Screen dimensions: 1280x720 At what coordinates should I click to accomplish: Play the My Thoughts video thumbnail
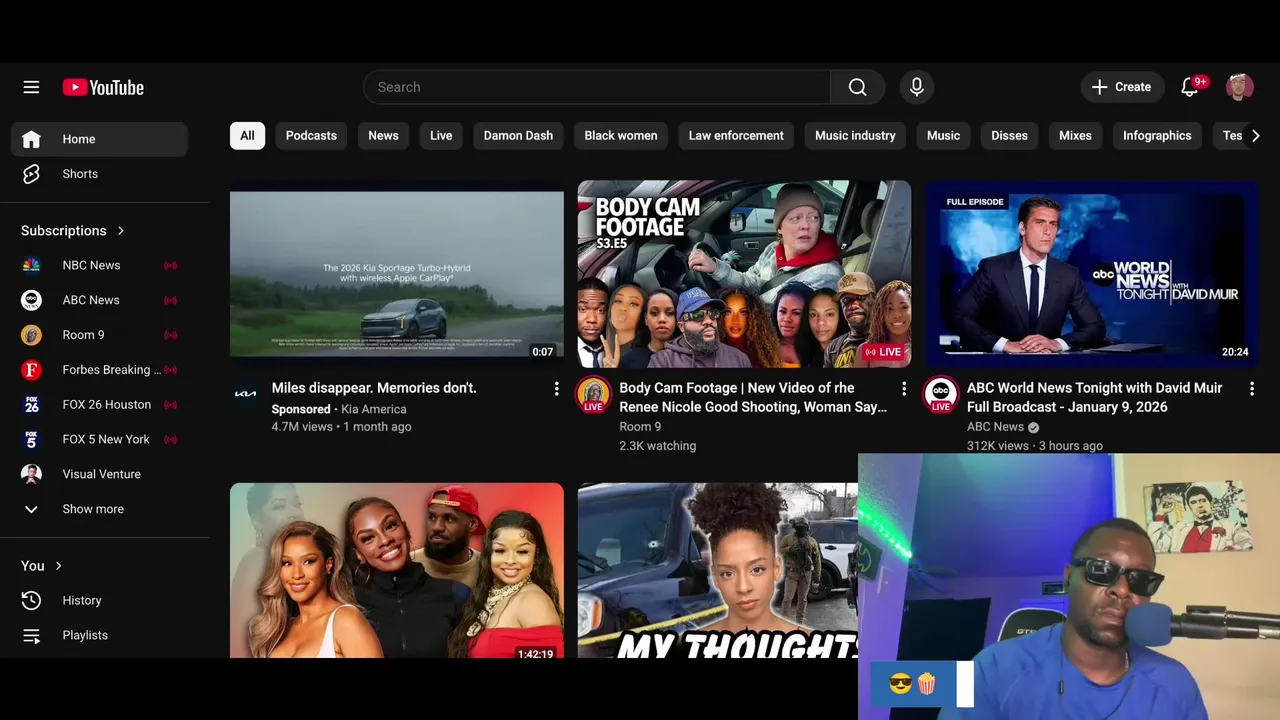tap(717, 571)
